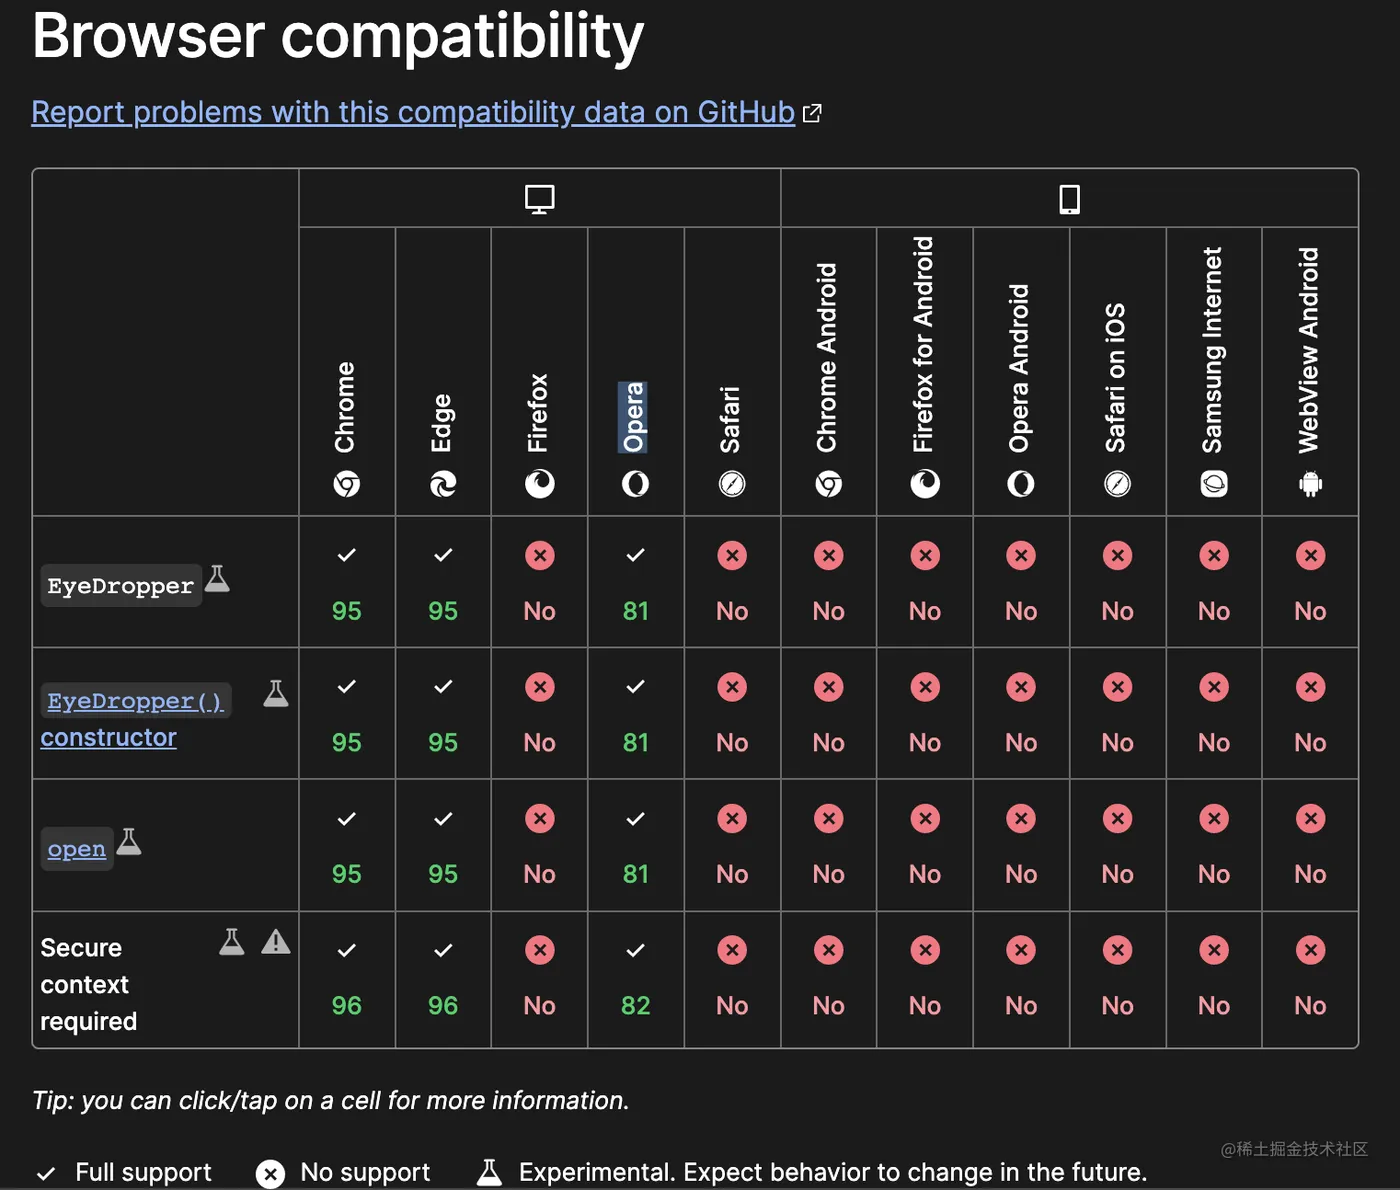Click the Chrome column header text
The width and height of the screenshot is (1400, 1190).
pyautogui.click(x=345, y=407)
